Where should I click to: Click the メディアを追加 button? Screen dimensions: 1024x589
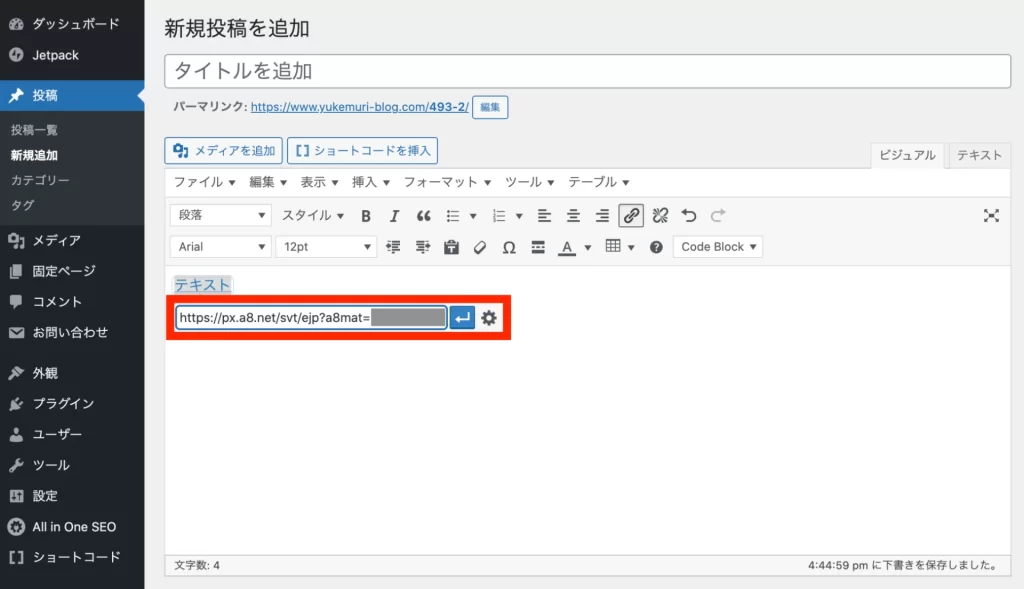(224, 151)
